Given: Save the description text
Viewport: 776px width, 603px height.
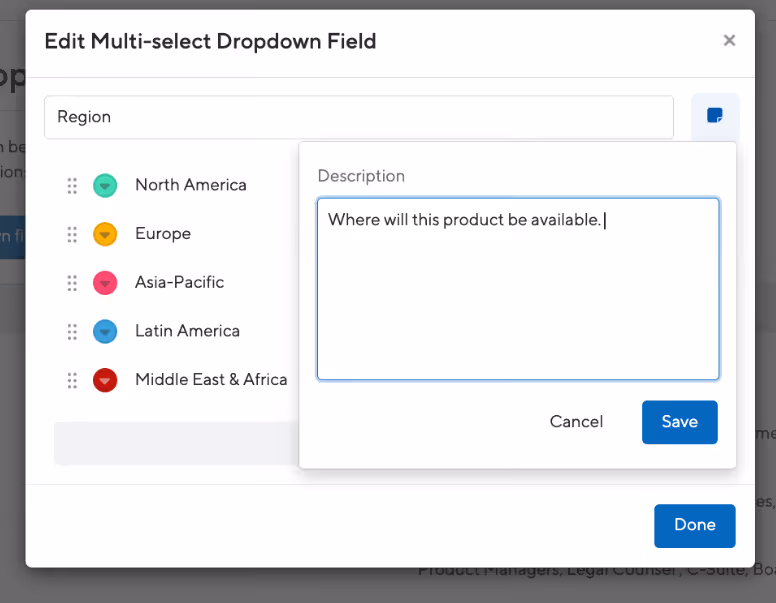Looking at the screenshot, I should click(x=679, y=422).
